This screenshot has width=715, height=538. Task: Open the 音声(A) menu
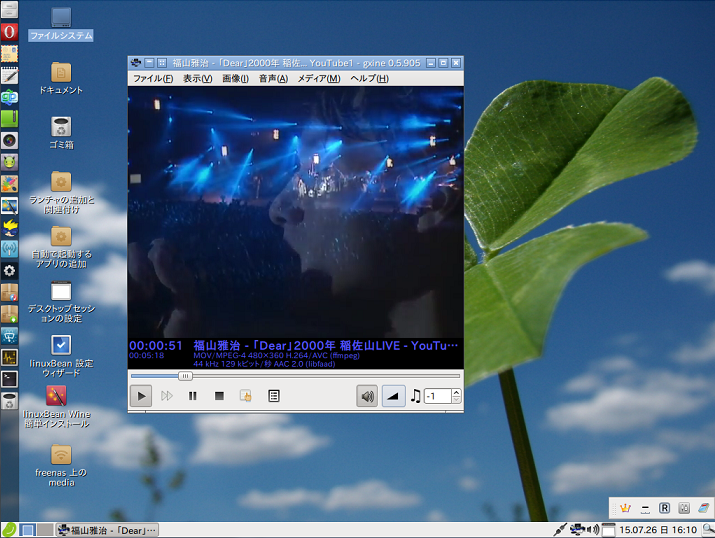(x=273, y=78)
